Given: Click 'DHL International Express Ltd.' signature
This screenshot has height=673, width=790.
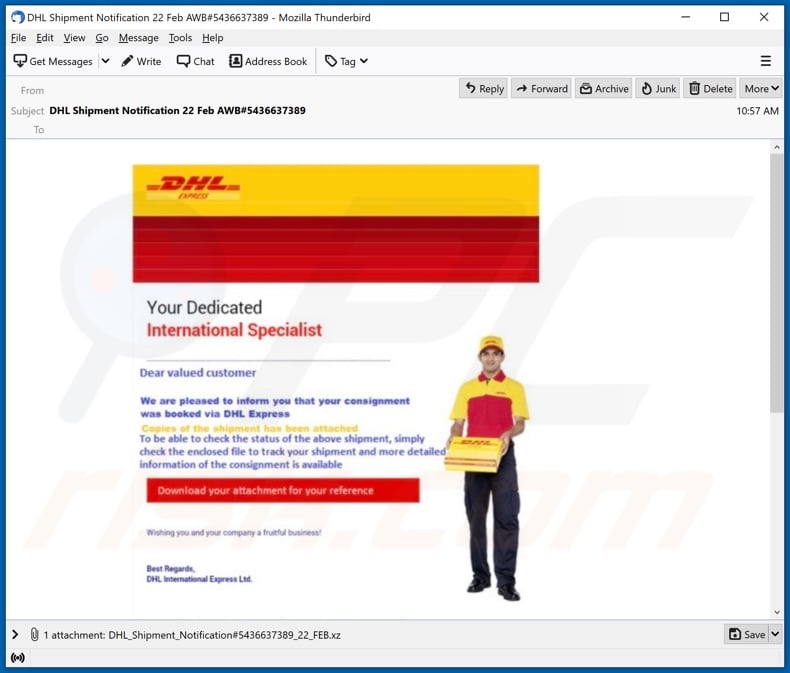Looking at the screenshot, I should point(199,579).
